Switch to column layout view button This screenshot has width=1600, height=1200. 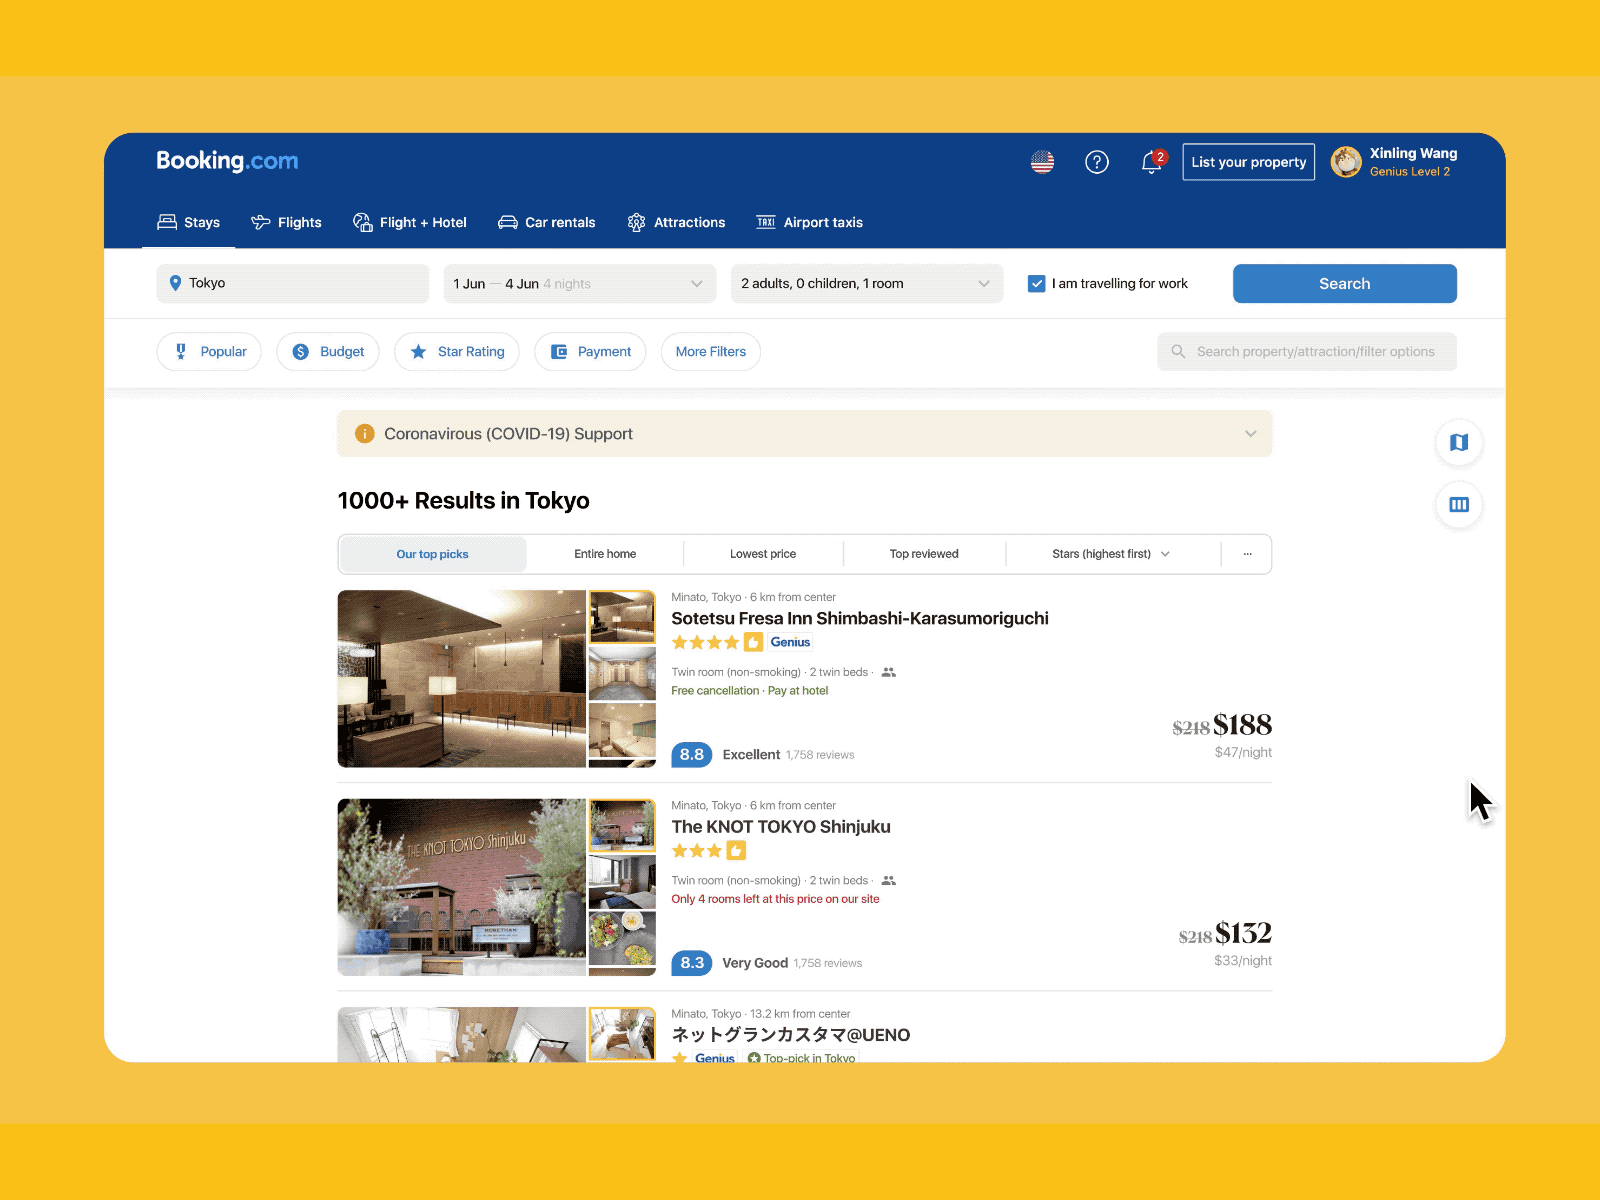tap(1459, 505)
